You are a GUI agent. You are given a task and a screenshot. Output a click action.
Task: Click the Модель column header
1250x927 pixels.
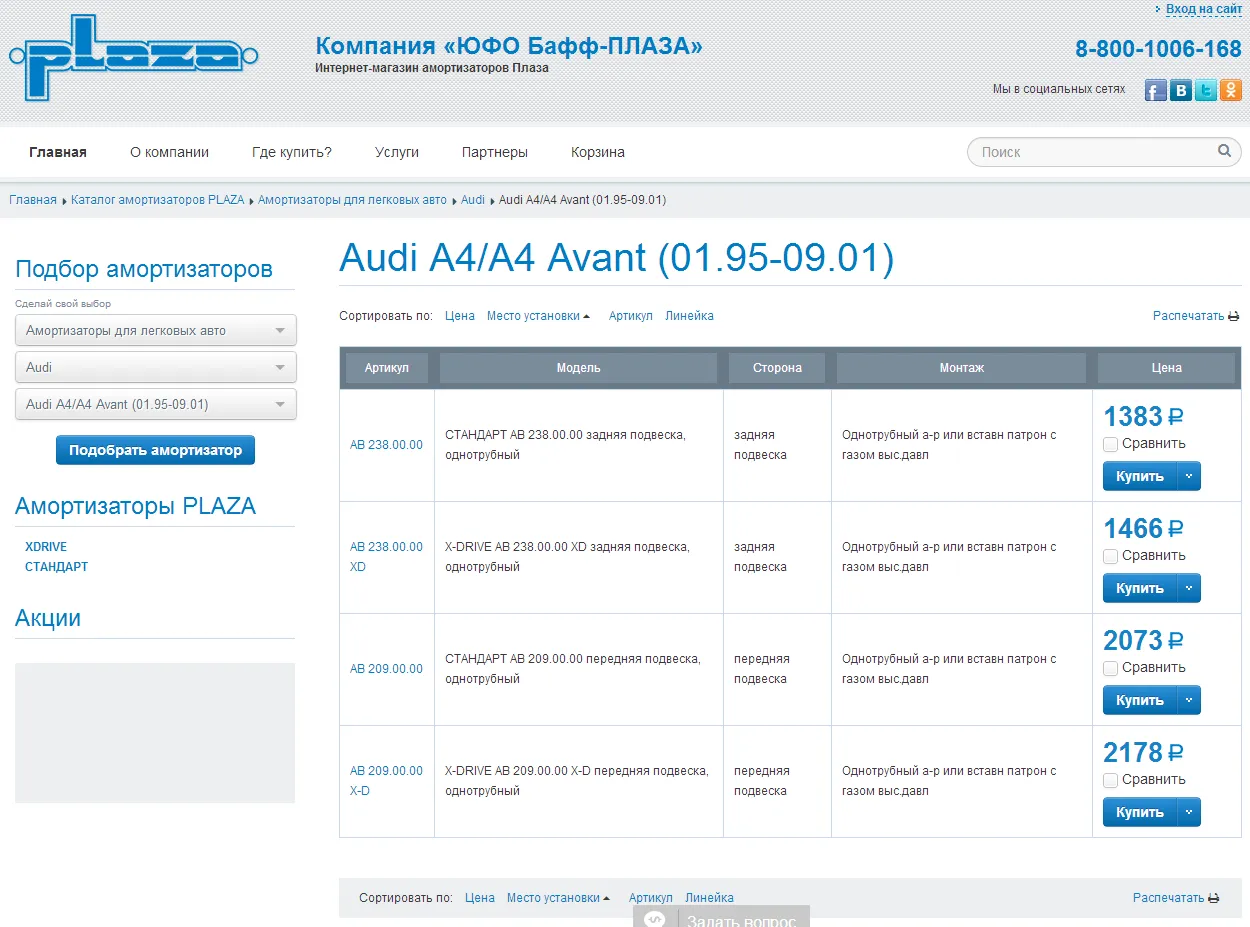[579, 368]
